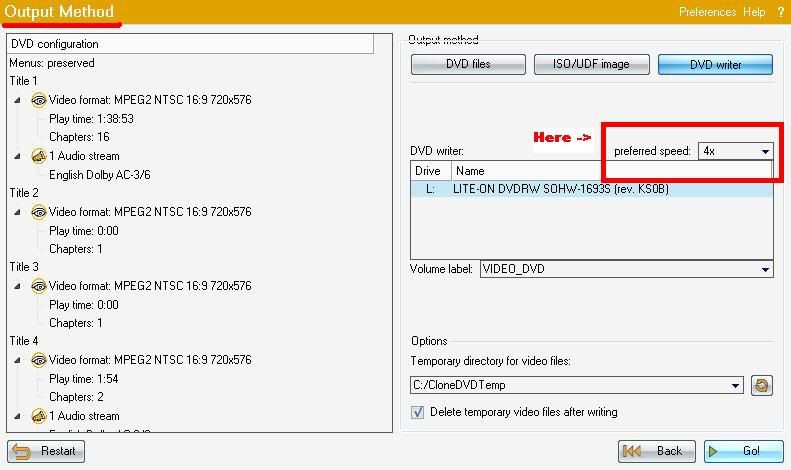Click the browse temp directory icon button
The image size is (791, 470).
(x=762, y=385)
